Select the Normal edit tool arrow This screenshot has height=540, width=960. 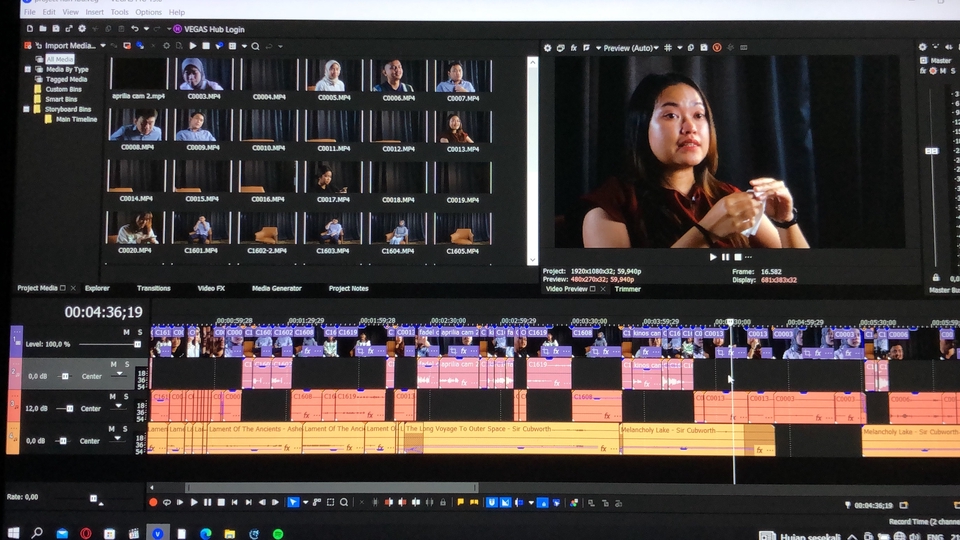pos(293,503)
